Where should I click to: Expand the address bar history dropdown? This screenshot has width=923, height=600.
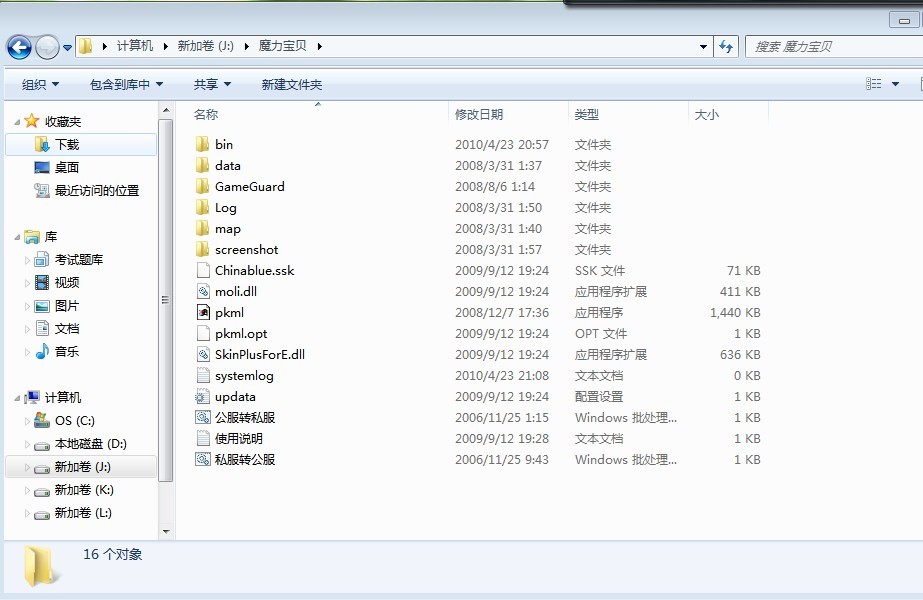(x=704, y=47)
